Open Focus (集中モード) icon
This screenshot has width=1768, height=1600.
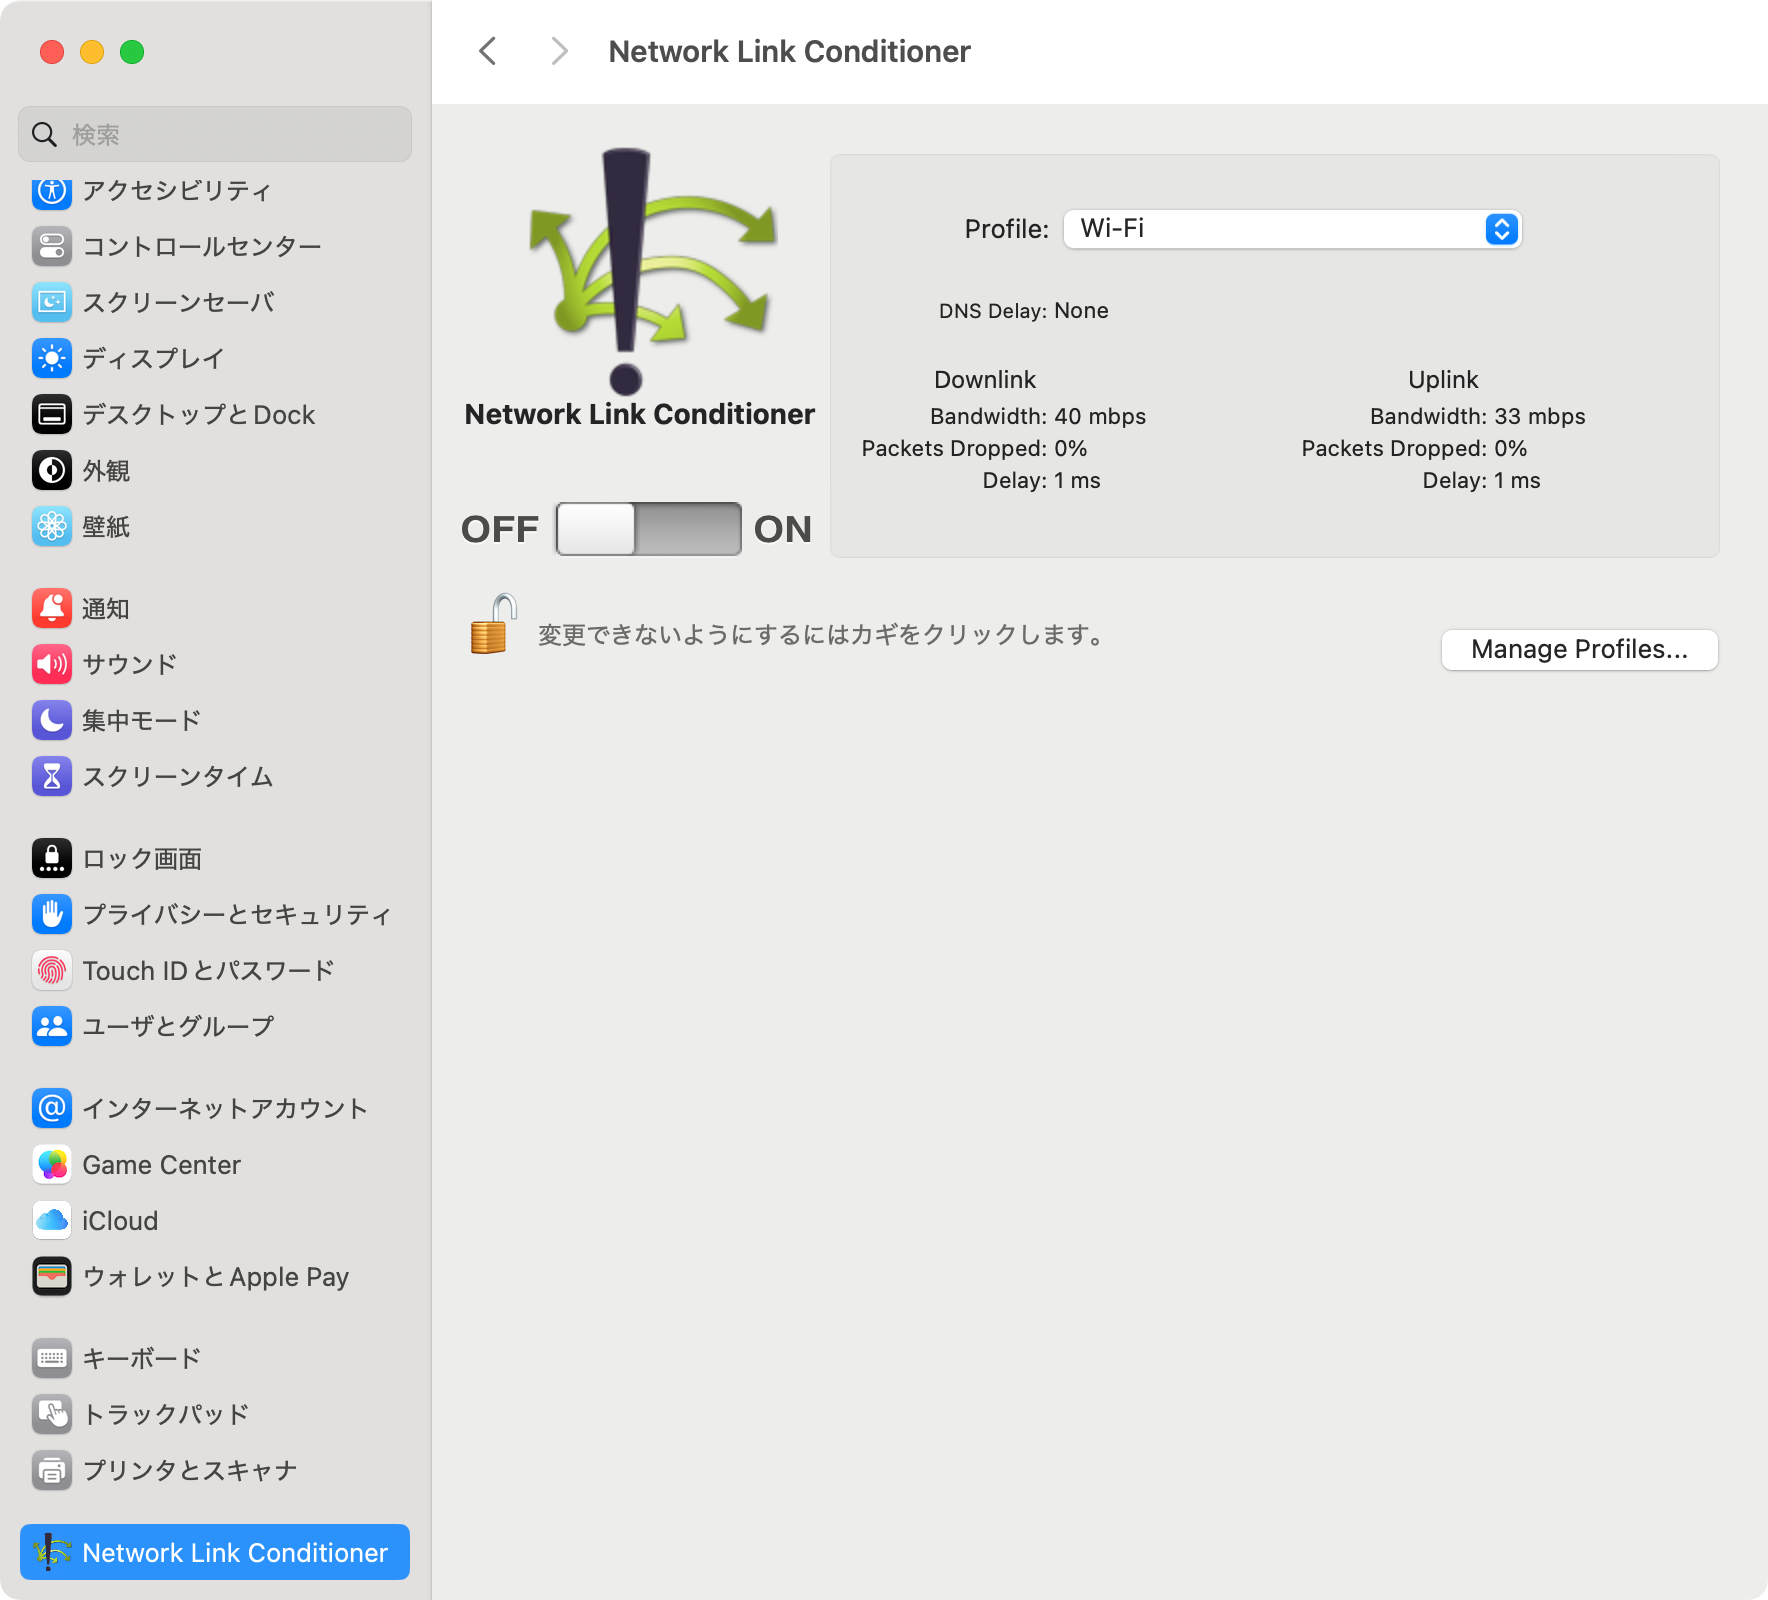(x=52, y=720)
